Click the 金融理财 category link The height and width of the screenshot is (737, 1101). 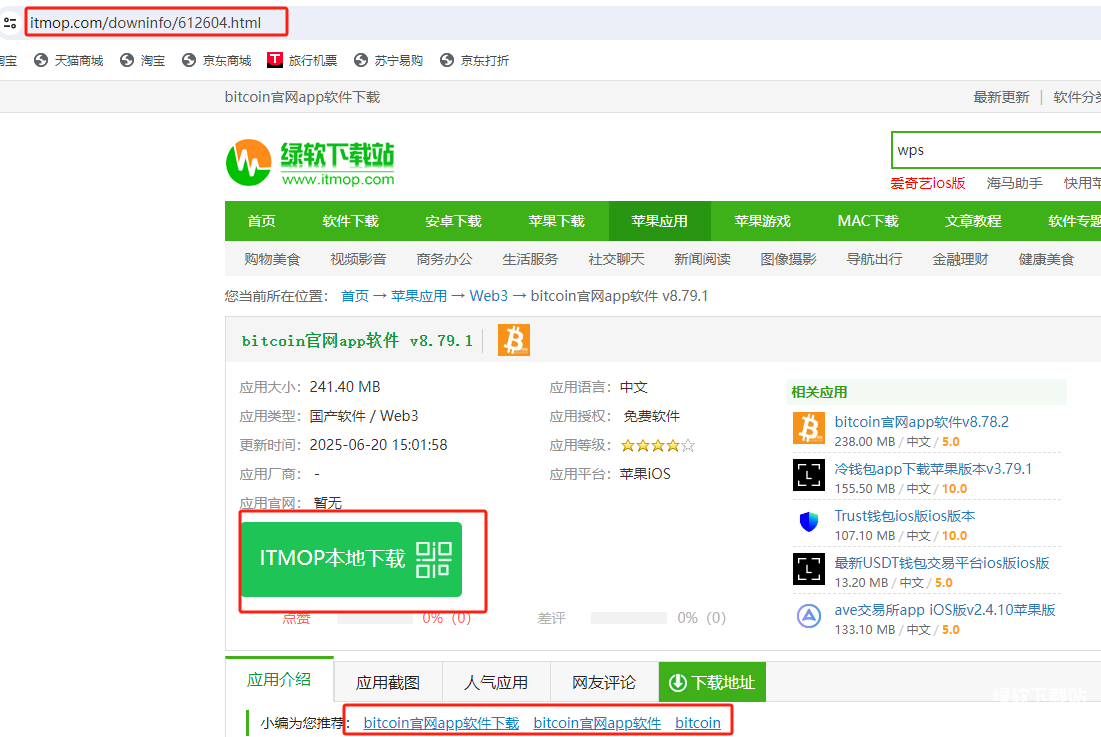pos(960,259)
